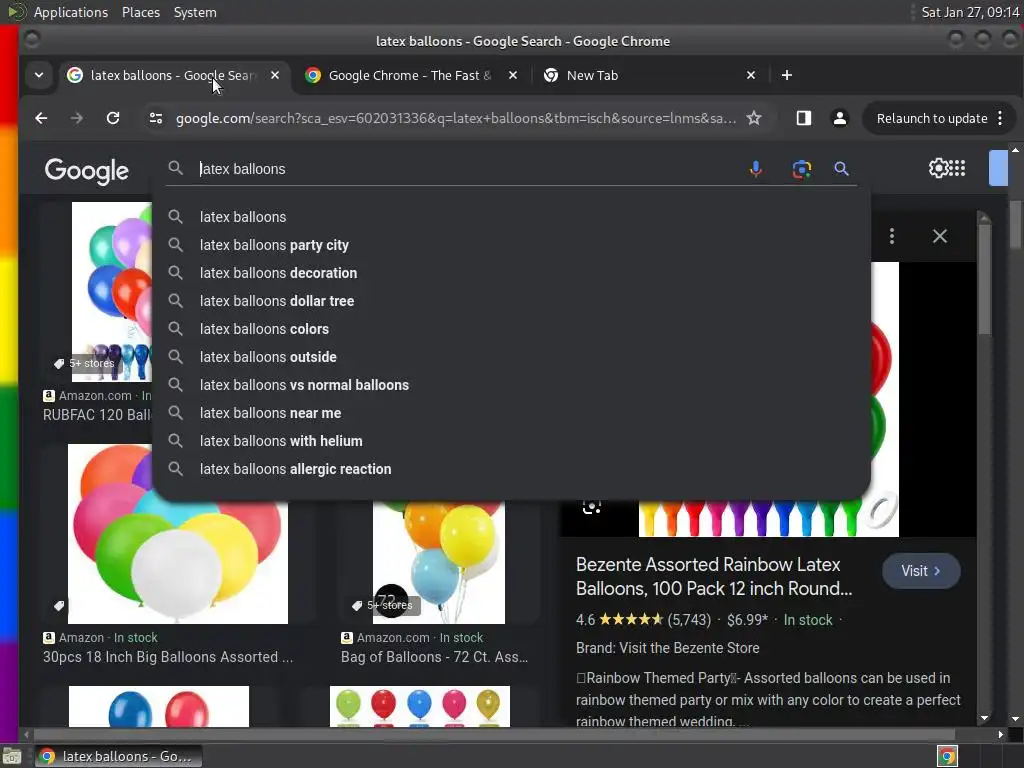Open the System menu
Viewport: 1024px width, 768px height.
[x=195, y=12]
